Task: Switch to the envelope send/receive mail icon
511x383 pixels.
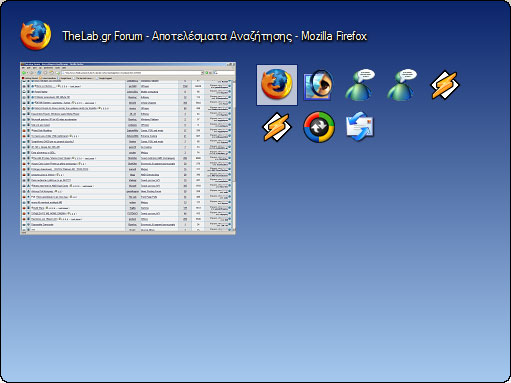Action: point(360,127)
